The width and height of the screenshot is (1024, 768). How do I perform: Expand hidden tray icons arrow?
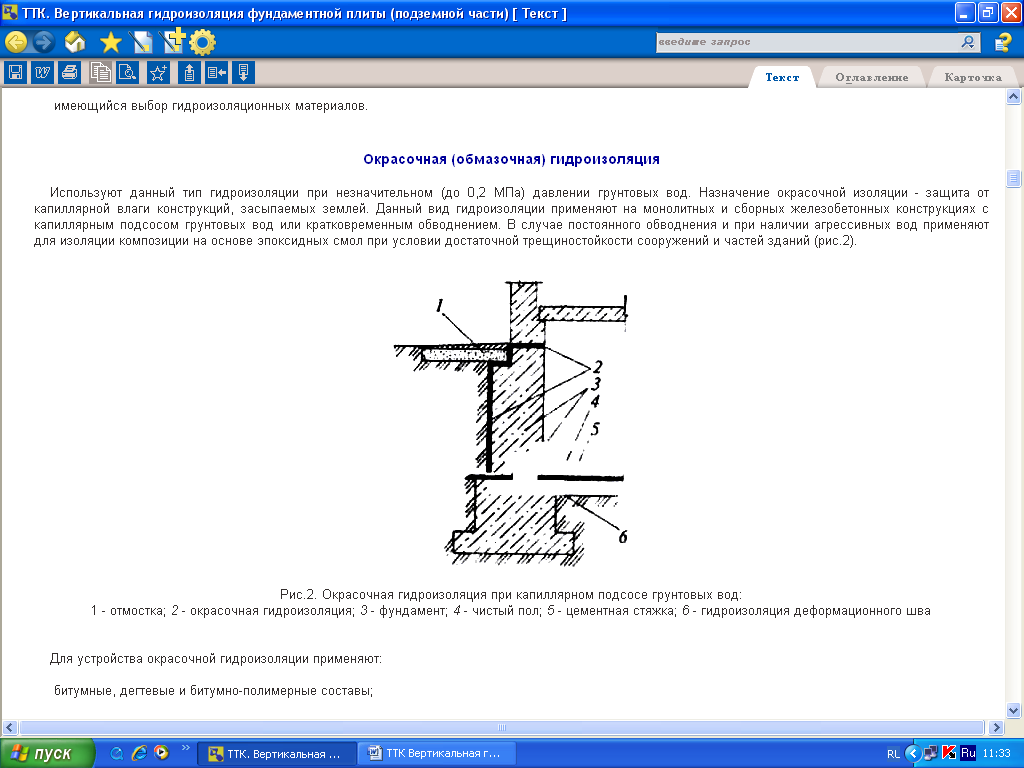913,754
